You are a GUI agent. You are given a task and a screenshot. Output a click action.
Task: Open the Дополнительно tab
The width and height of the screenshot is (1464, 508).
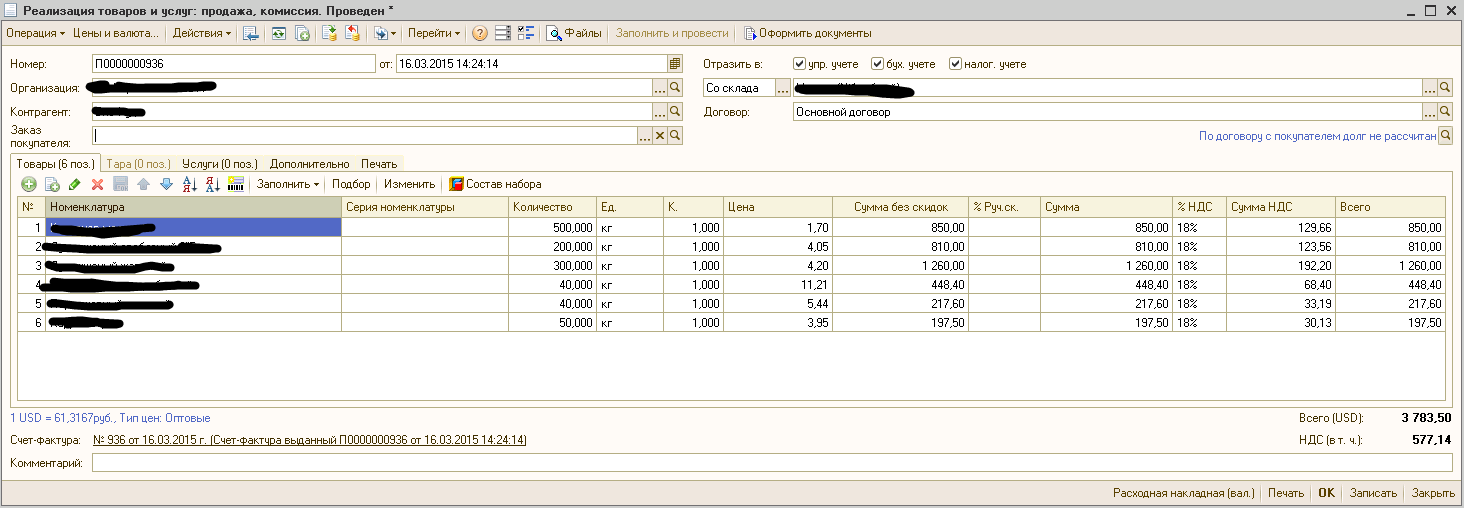coord(309,163)
